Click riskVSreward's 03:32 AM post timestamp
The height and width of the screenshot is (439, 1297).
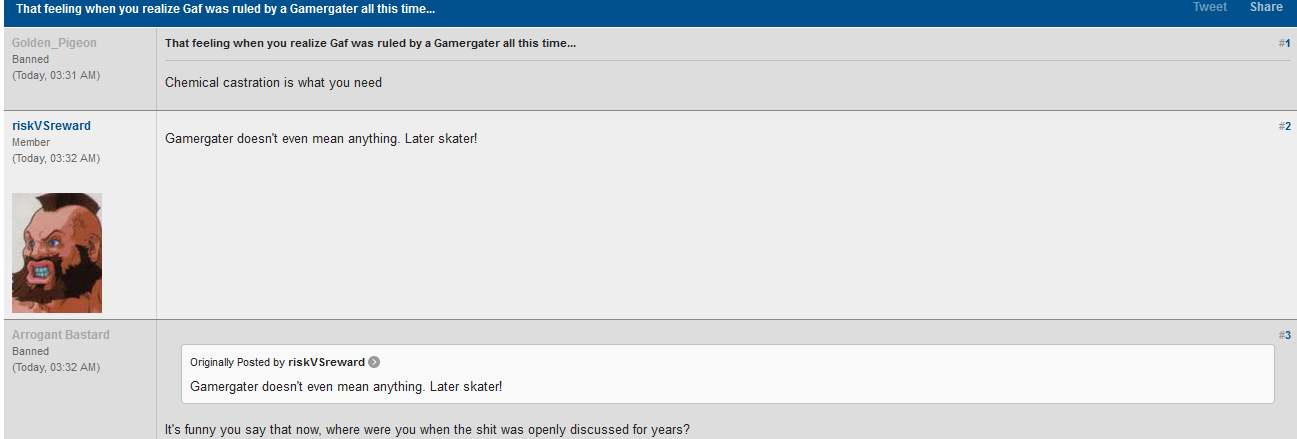coord(56,158)
